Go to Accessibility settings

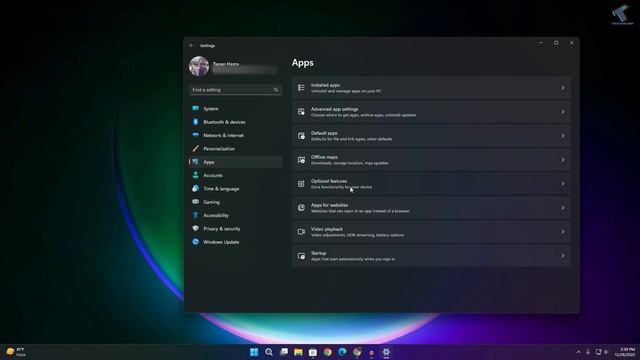point(236,215)
